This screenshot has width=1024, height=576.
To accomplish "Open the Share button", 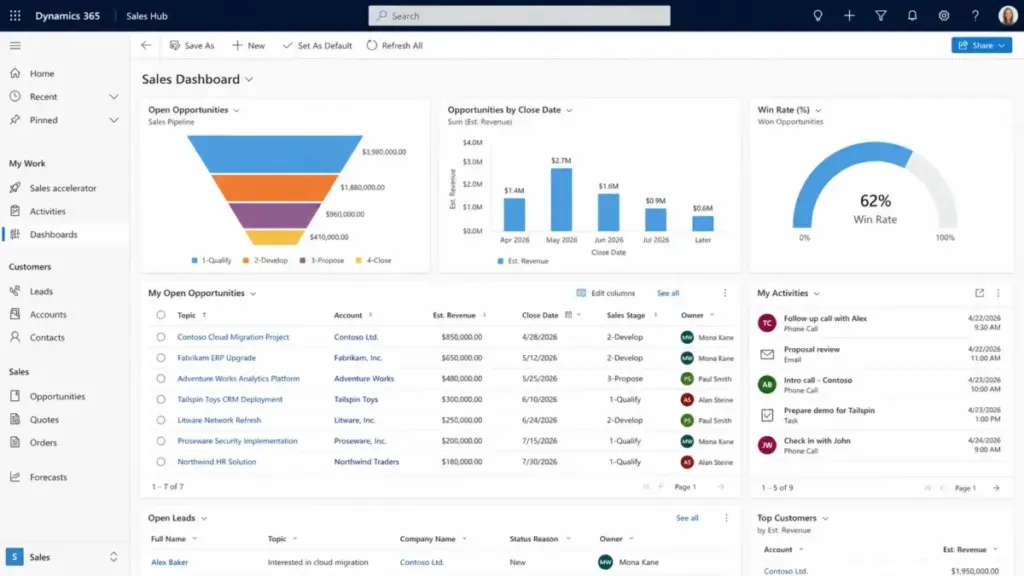I will click(982, 45).
